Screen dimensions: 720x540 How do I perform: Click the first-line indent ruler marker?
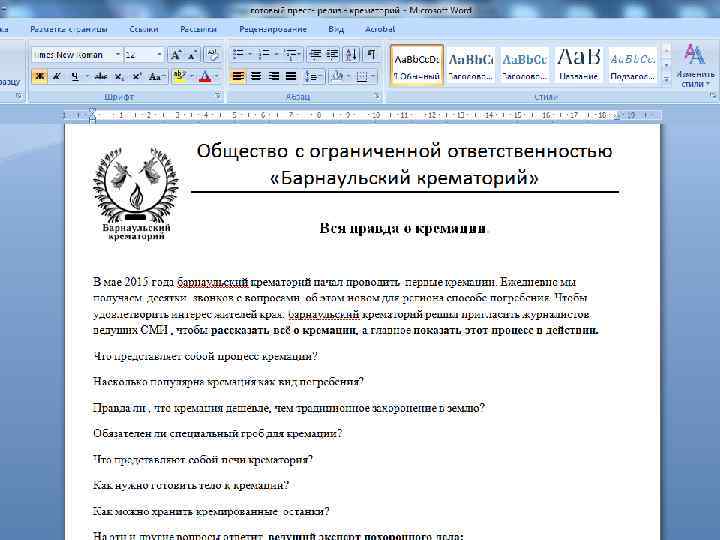92,112
